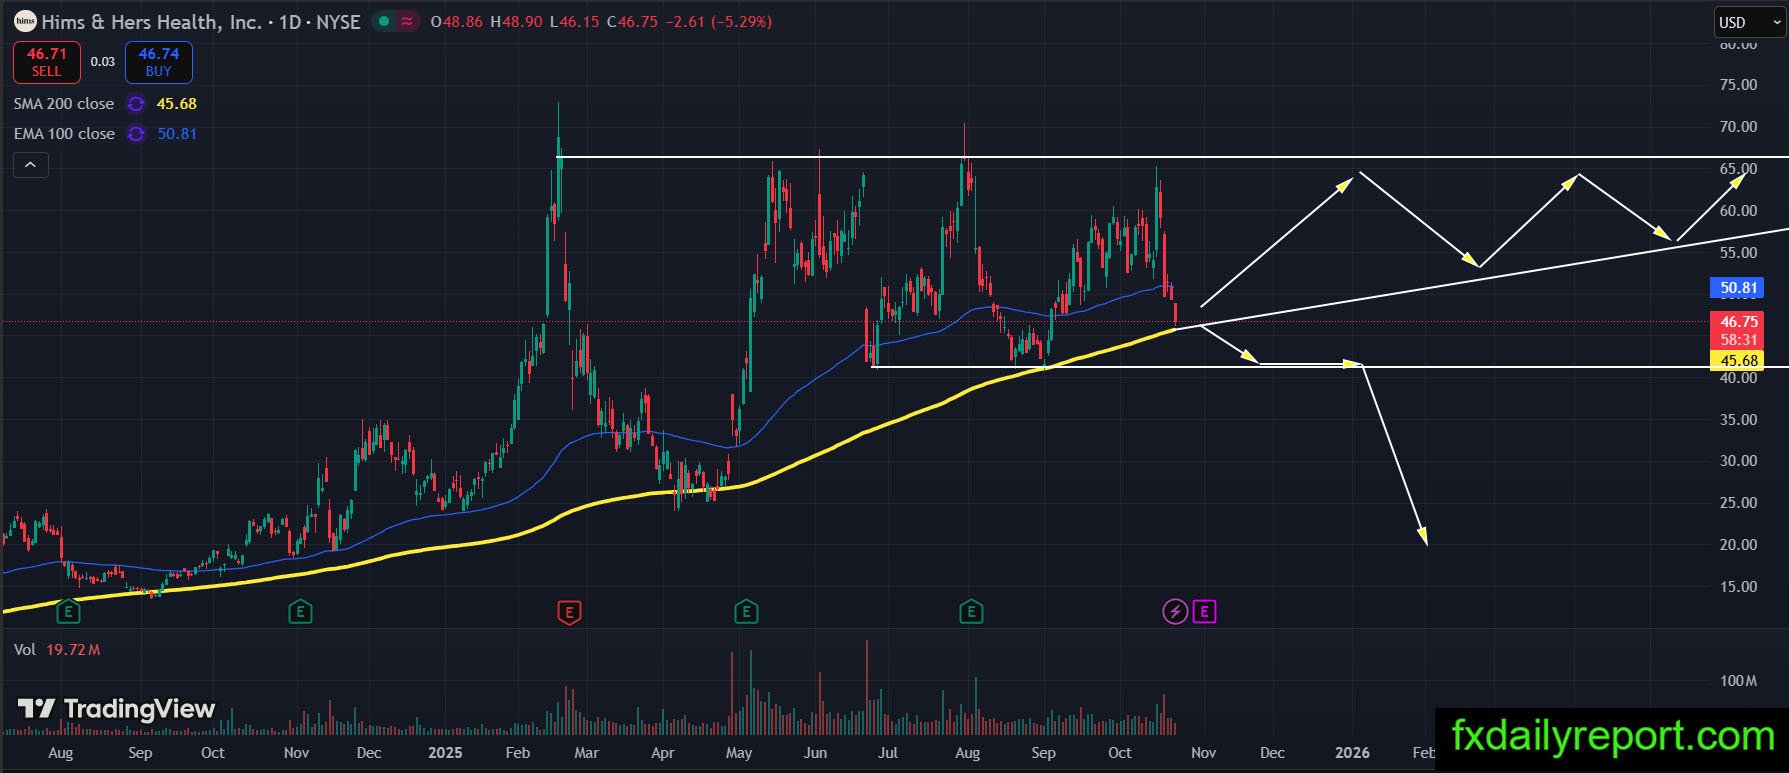Open the USD currency dropdown
The width and height of the screenshot is (1789, 773).
click(1748, 22)
